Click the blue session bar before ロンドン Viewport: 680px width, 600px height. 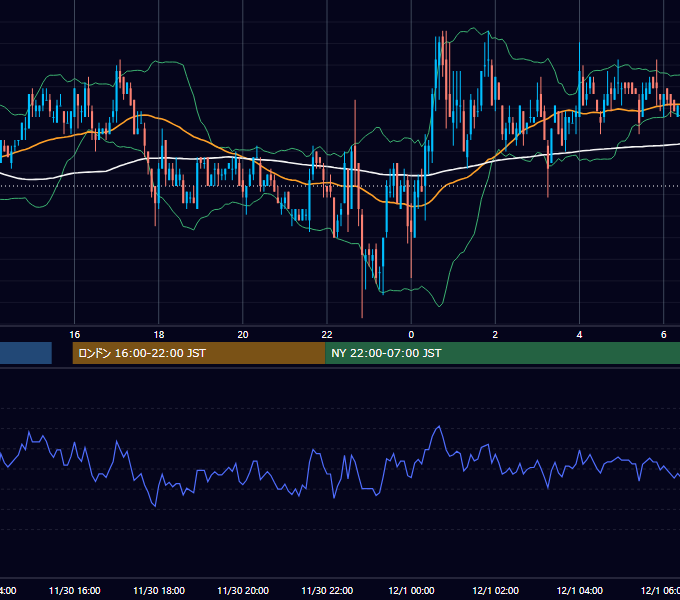click(26, 353)
